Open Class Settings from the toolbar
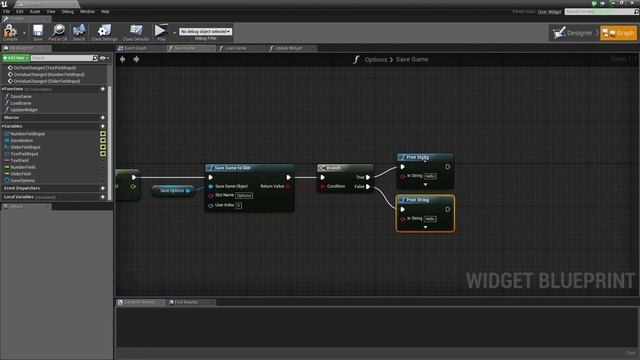 click(x=104, y=32)
